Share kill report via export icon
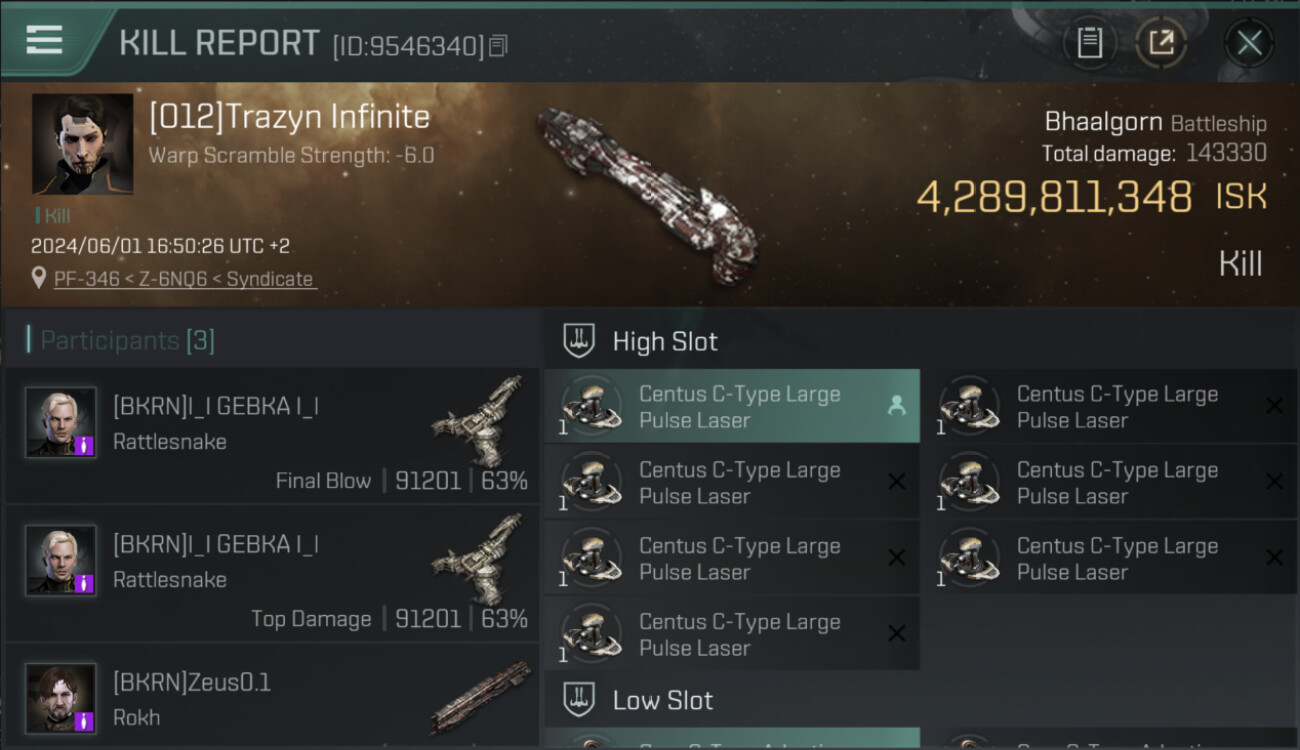 [1161, 43]
